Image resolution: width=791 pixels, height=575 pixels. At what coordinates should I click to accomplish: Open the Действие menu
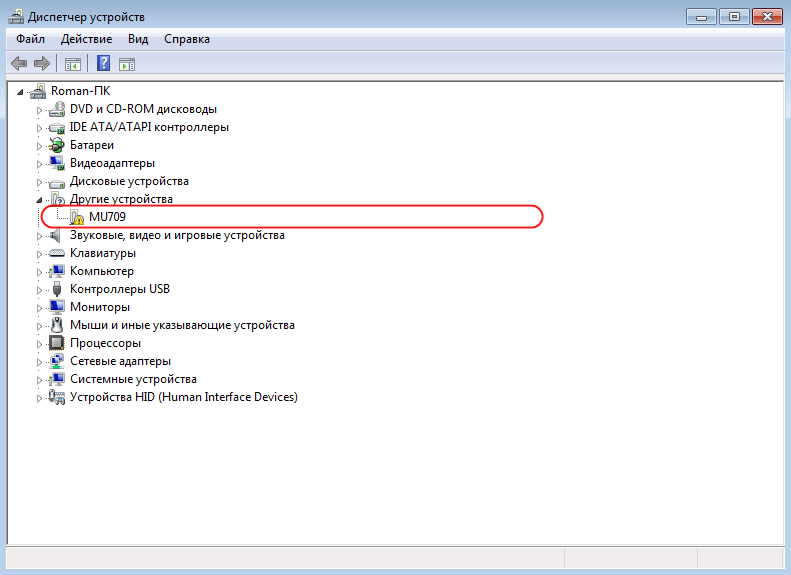coord(86,39)
